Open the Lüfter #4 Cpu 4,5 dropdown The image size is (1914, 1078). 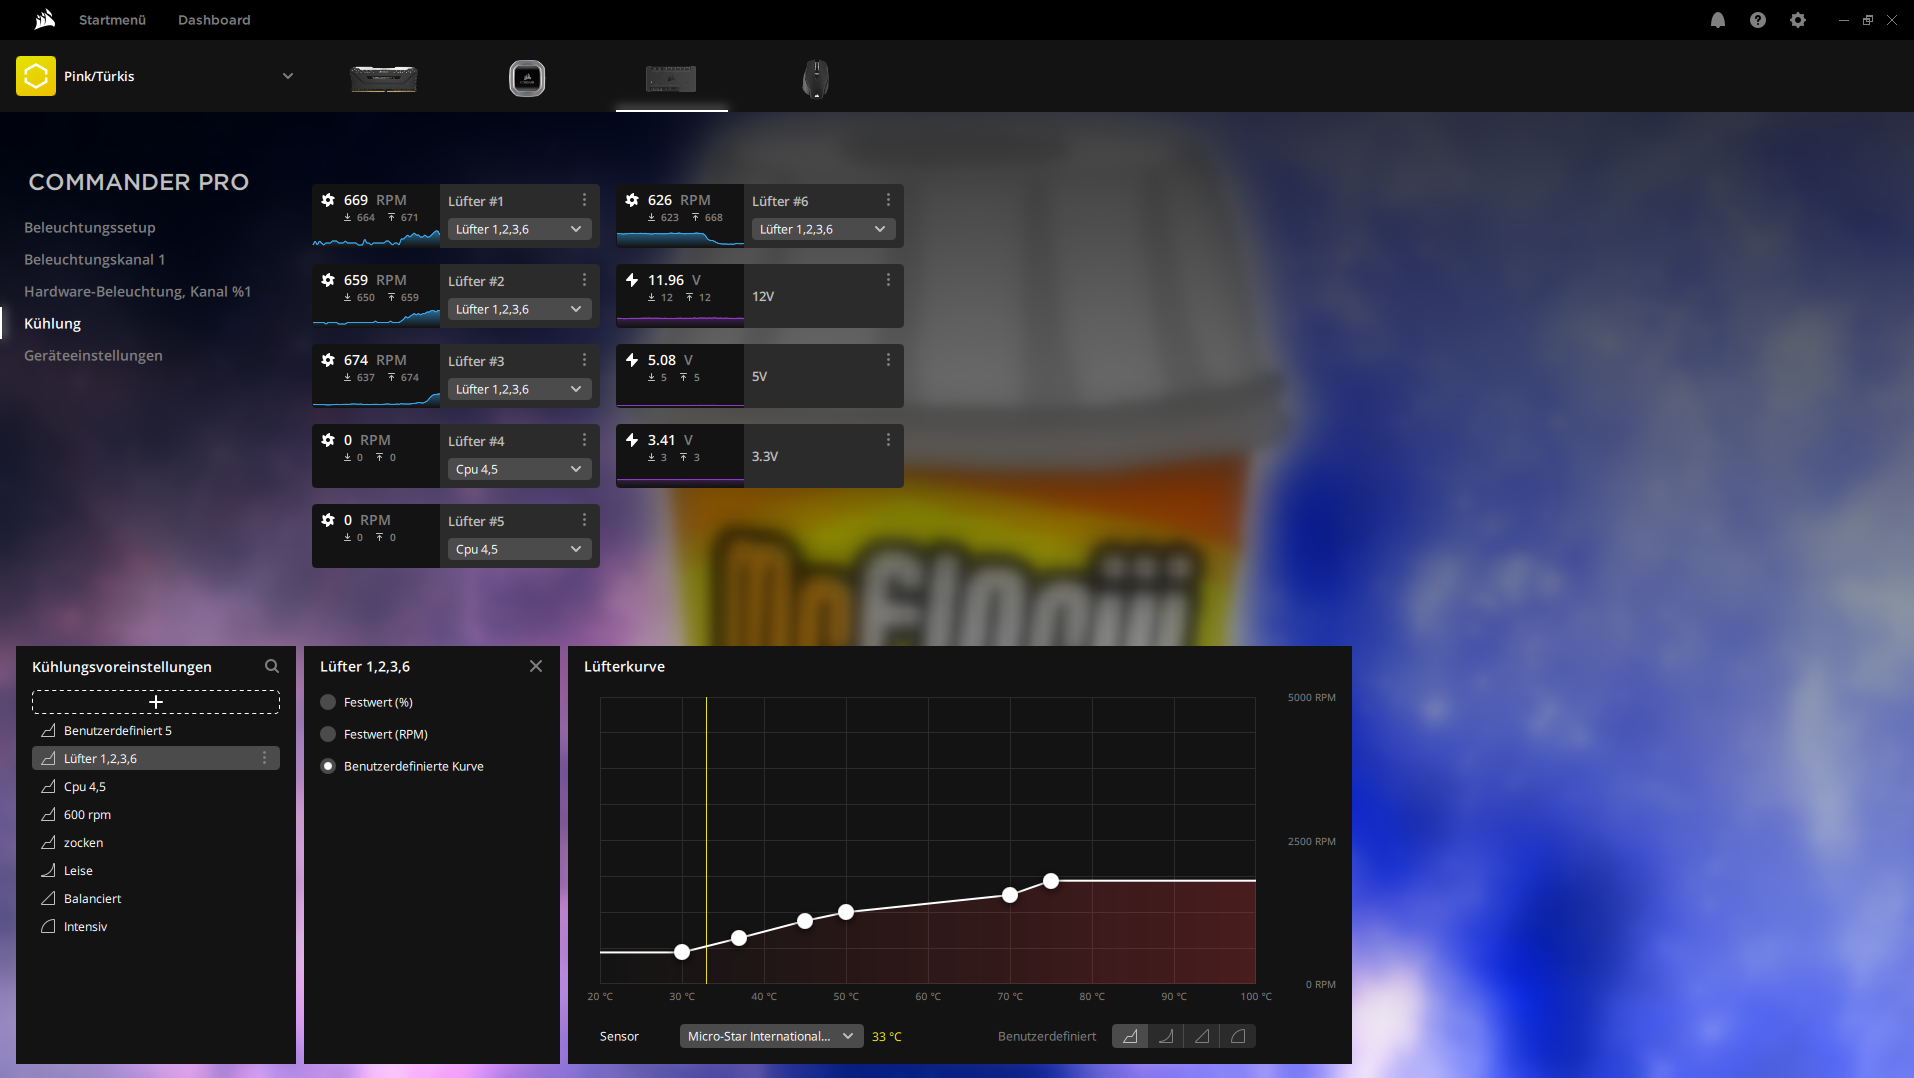click(520, 469)
